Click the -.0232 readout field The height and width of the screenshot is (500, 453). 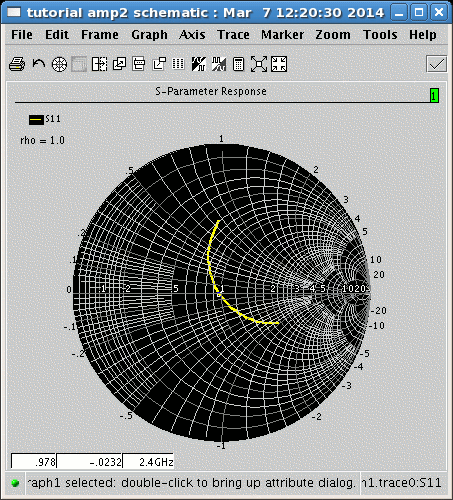89,461
